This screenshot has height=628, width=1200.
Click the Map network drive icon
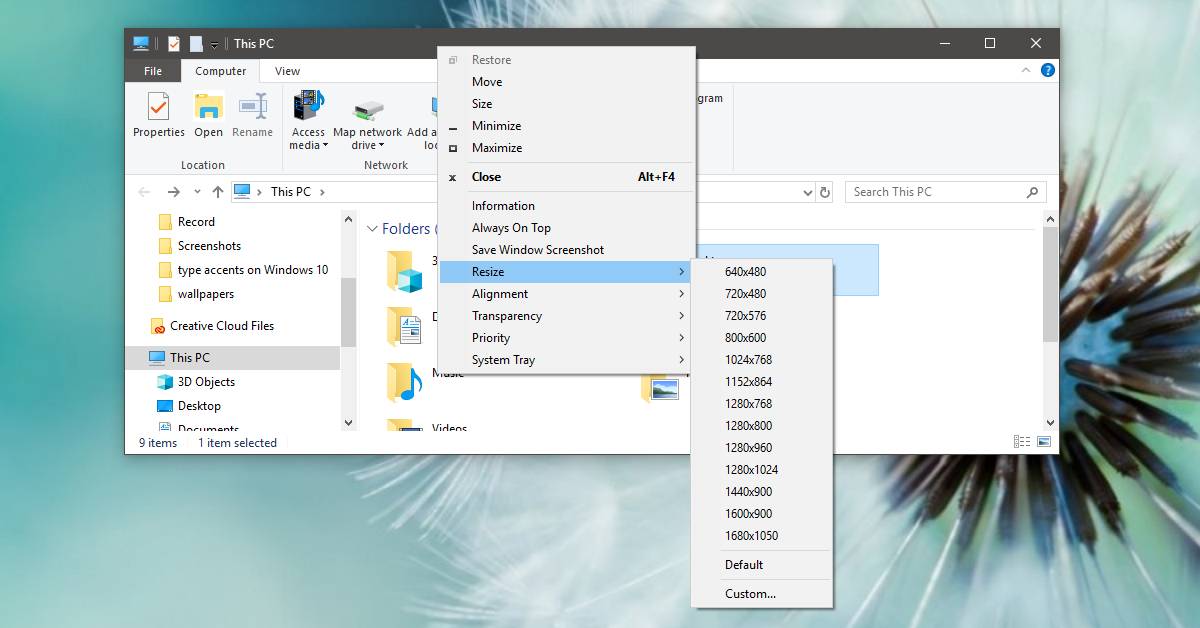pos(367,113)
